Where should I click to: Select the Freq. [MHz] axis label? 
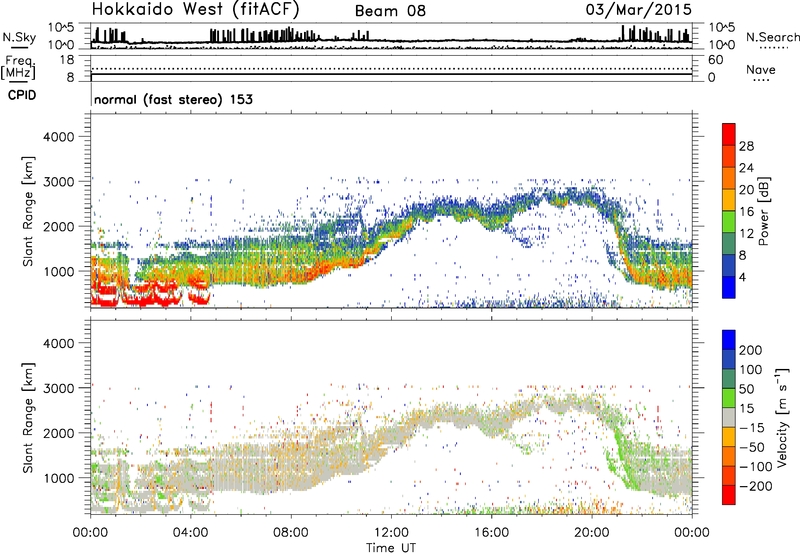tap(18, 68)
